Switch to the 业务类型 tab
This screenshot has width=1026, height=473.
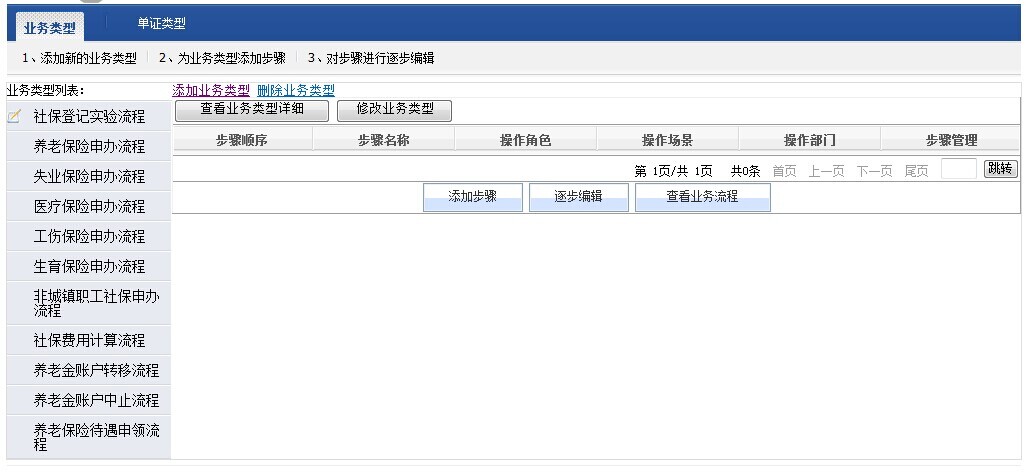49,27
